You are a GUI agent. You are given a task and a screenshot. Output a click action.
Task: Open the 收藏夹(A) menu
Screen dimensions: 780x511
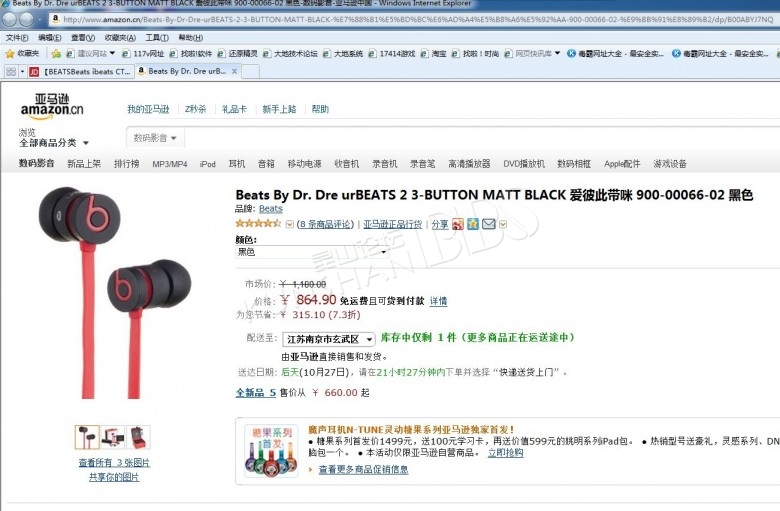(x=120, y=38)
